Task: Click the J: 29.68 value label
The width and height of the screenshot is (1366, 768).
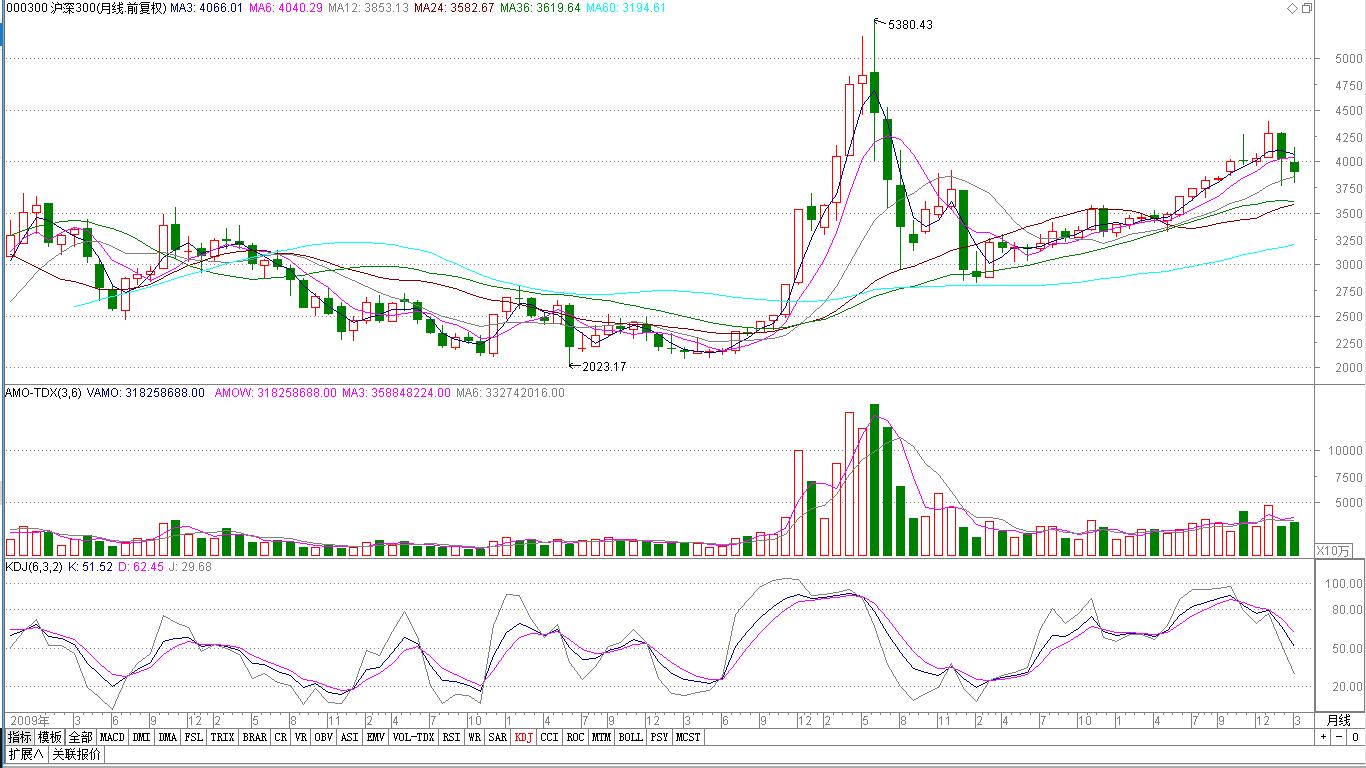Action: pos(191,567)
